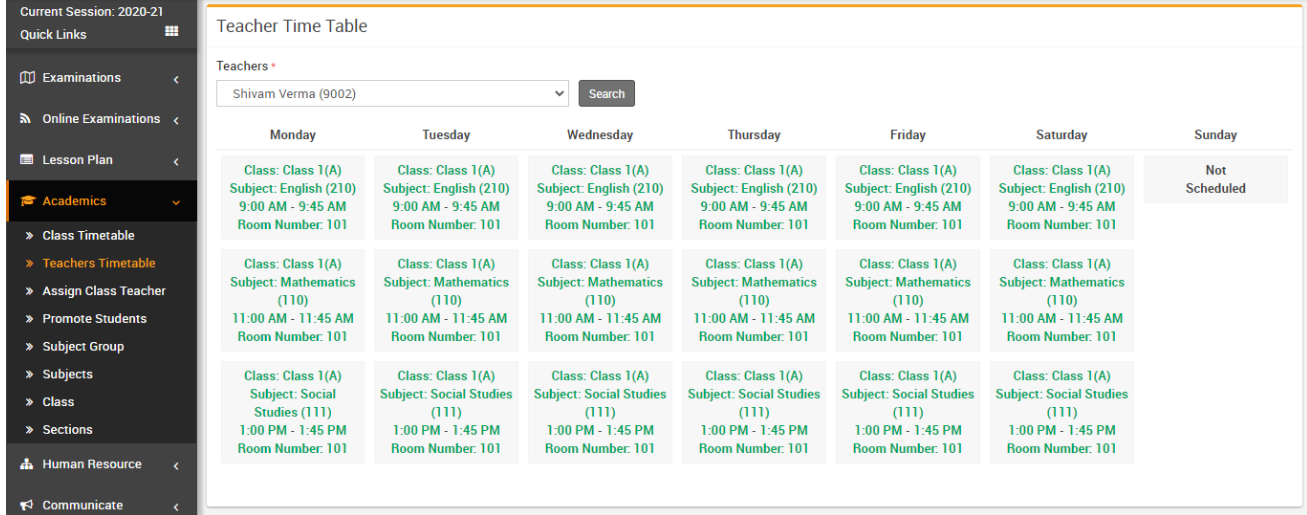Image resolution: width=1307 pixels, height=515 pixels.
Task: Click the Online Examinations feed icon
Action: (27, 119)
